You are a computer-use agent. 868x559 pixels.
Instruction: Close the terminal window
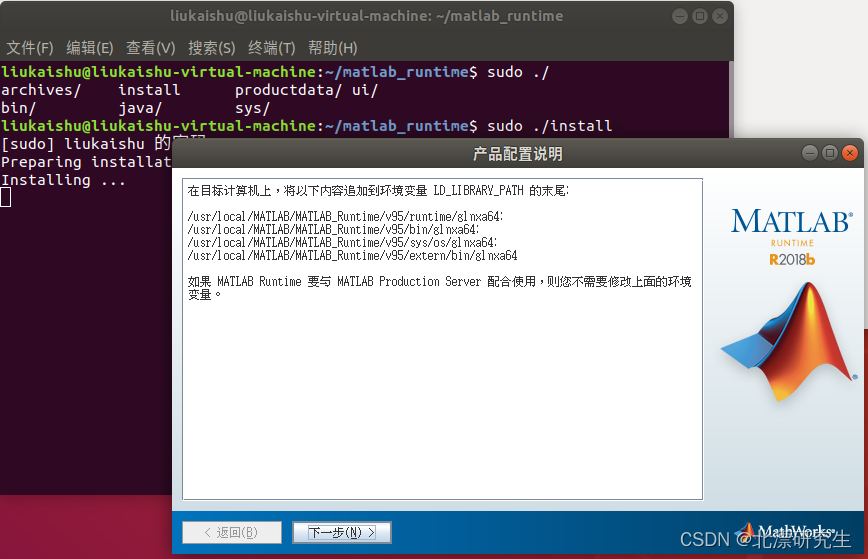click(x=720, y=16)
